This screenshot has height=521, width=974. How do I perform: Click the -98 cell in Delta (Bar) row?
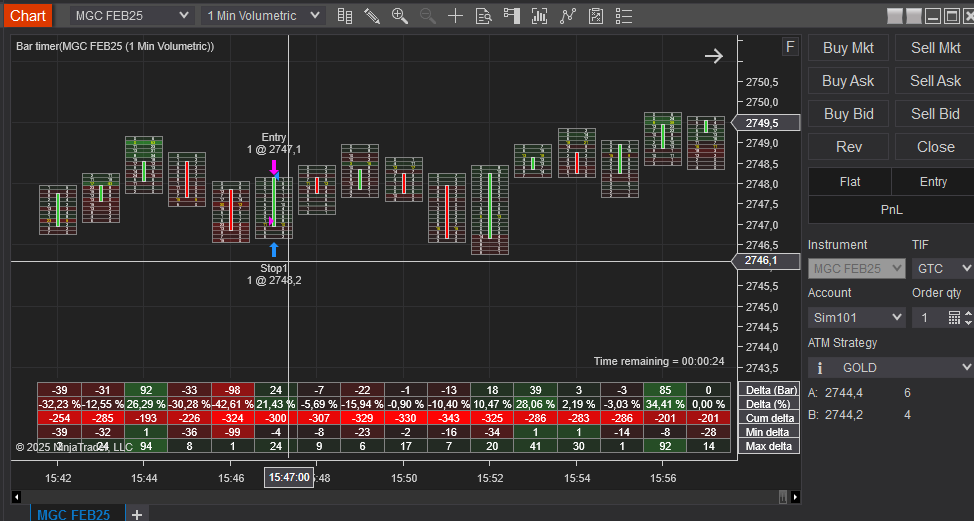[232, 390]
